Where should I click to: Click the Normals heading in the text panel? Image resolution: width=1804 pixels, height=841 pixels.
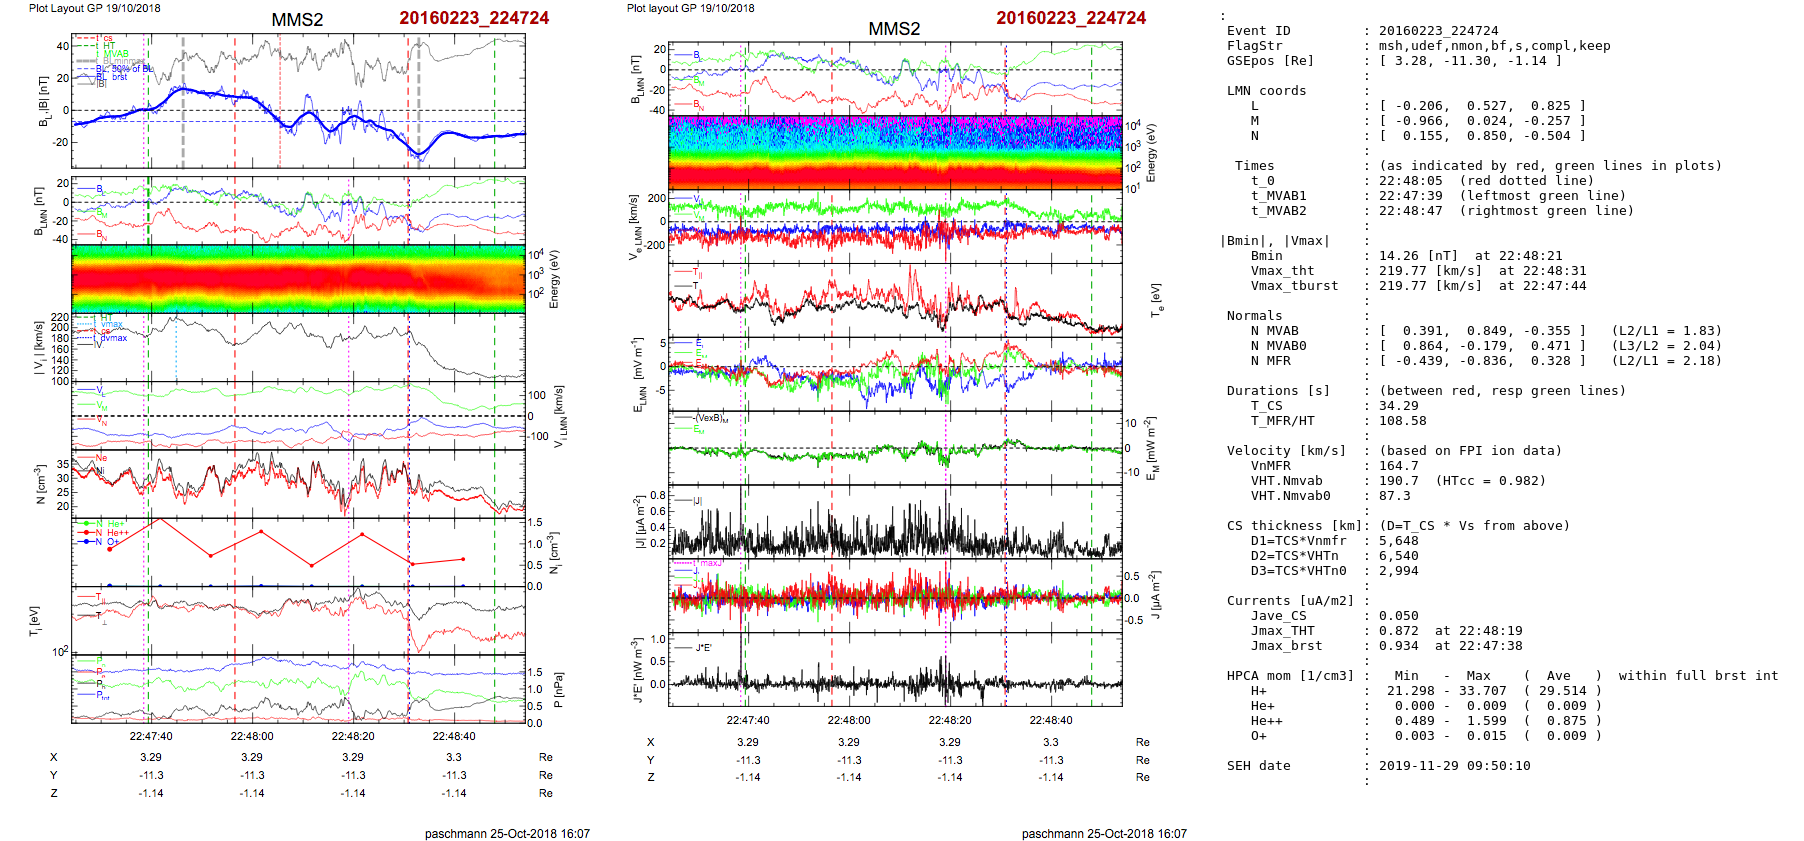1254,316
